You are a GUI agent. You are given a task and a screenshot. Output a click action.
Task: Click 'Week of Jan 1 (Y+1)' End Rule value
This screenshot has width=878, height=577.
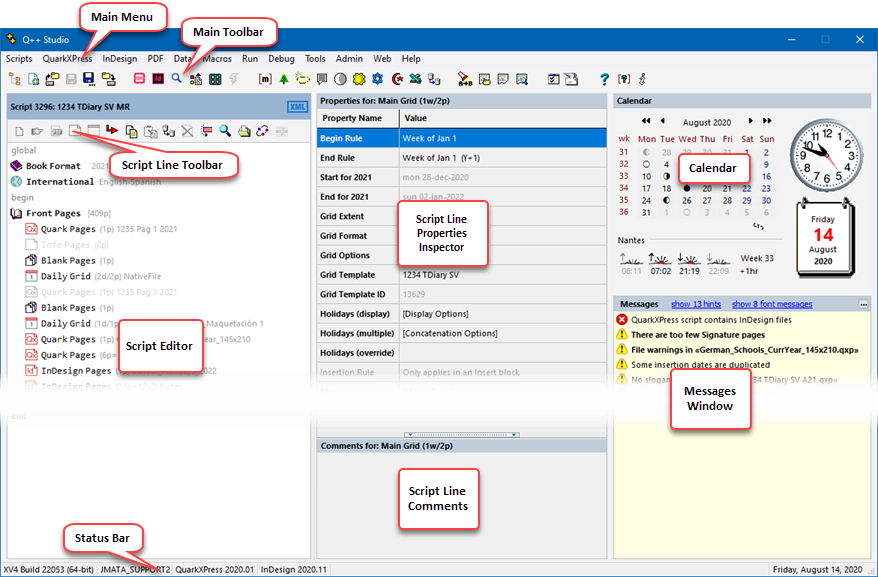[x=441, y=158]
